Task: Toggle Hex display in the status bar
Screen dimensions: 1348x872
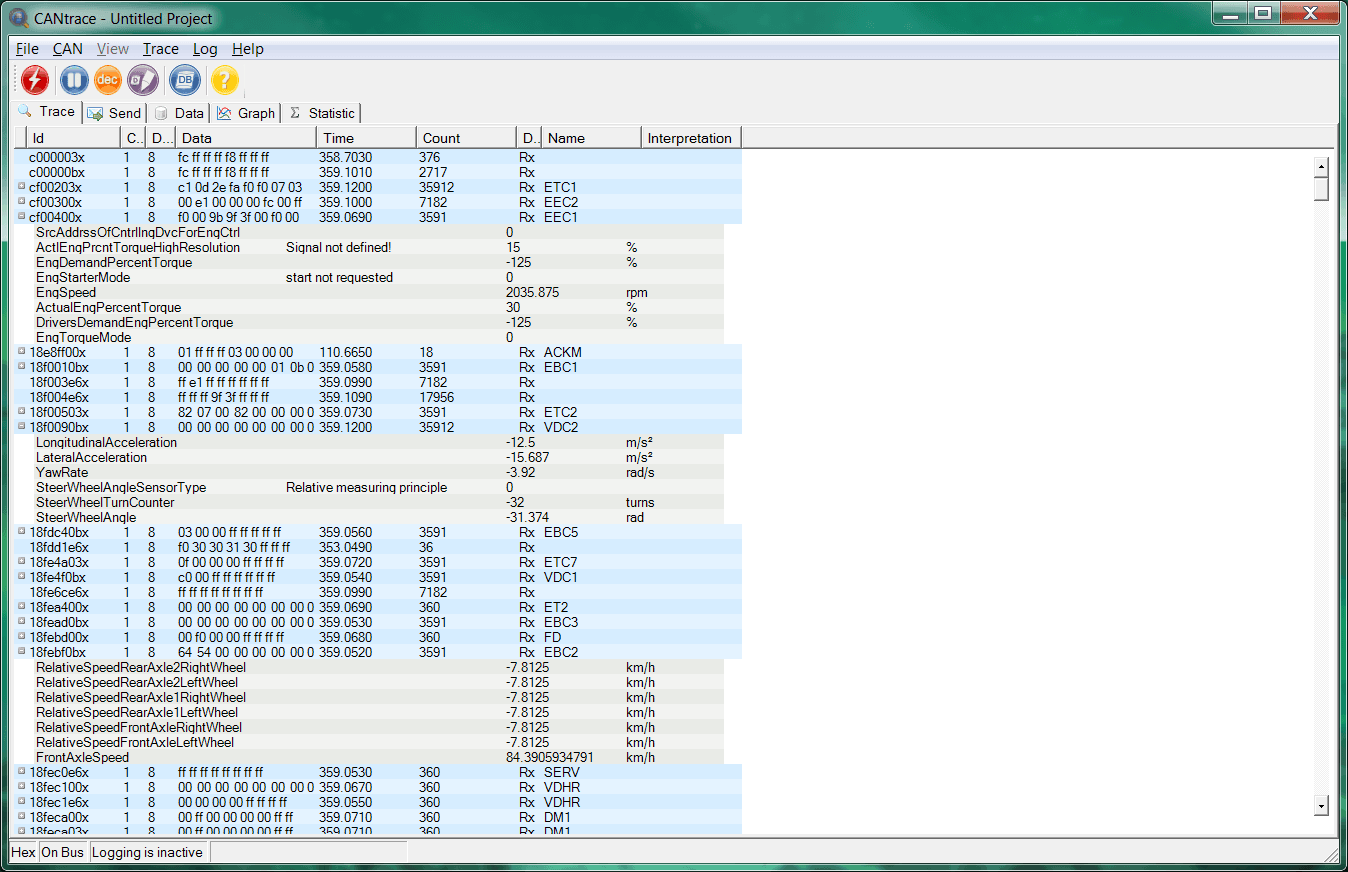Action: click(x=22, y=852)
